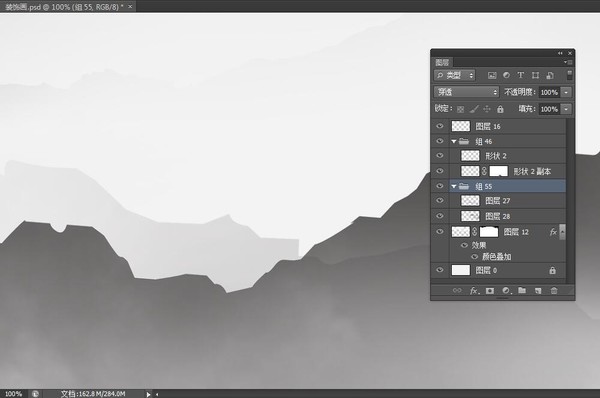Viewport: 600px width, 398px height.
Task: Click the smart object filter icon
Action: tap(550, 75)
